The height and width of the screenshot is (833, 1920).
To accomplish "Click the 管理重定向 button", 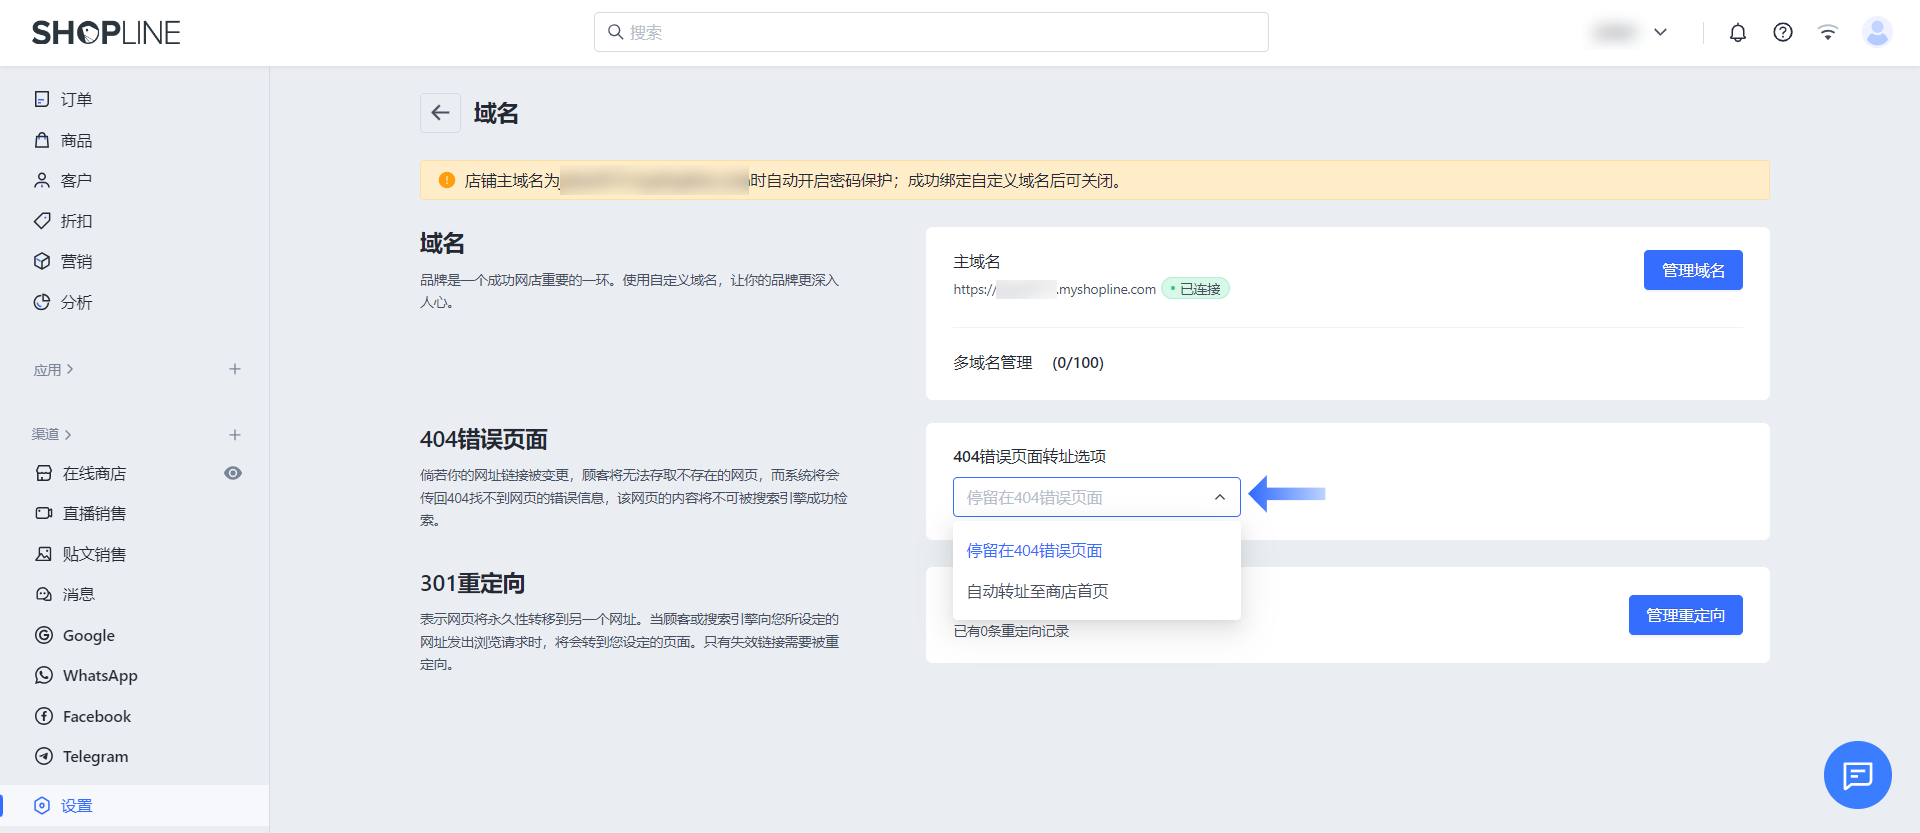I will (x=1685, y=615).
